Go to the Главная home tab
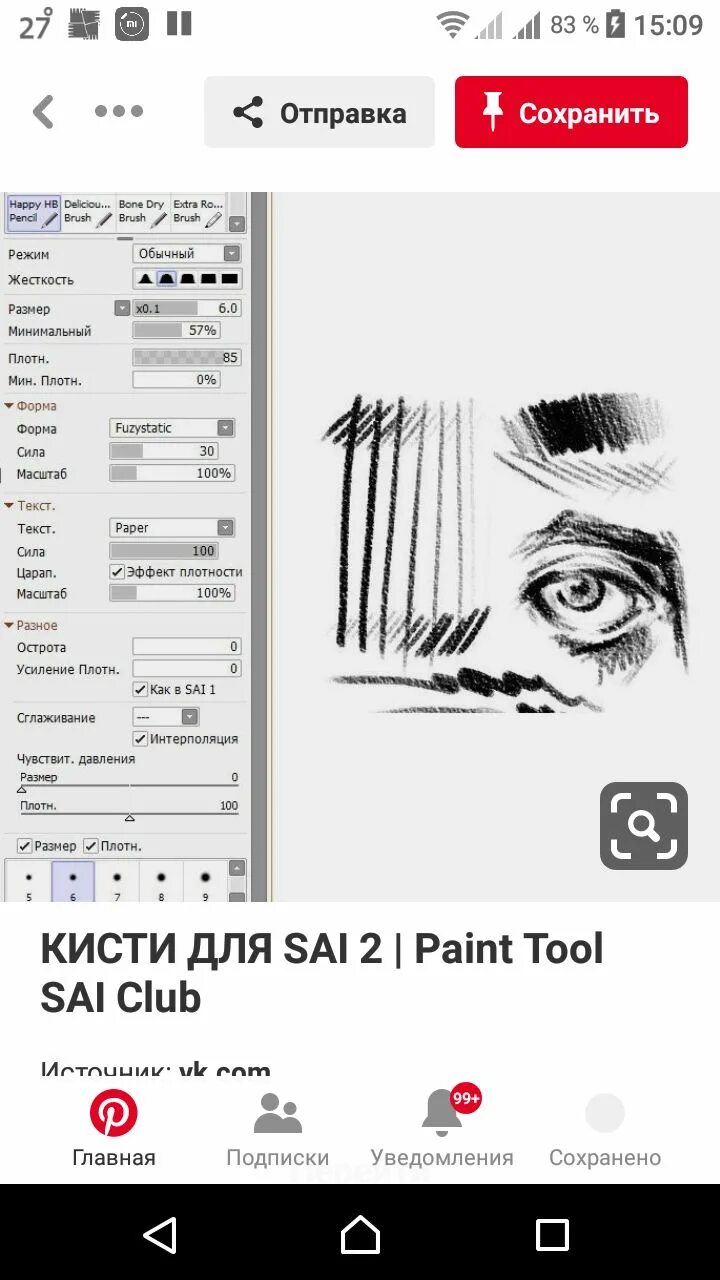The width and height of the screenshot is (720, 1280). tap(114, 1129)
